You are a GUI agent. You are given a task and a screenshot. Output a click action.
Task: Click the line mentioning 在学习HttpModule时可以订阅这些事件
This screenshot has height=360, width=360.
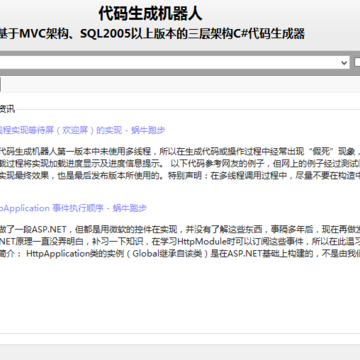click(x=180, y=242)
